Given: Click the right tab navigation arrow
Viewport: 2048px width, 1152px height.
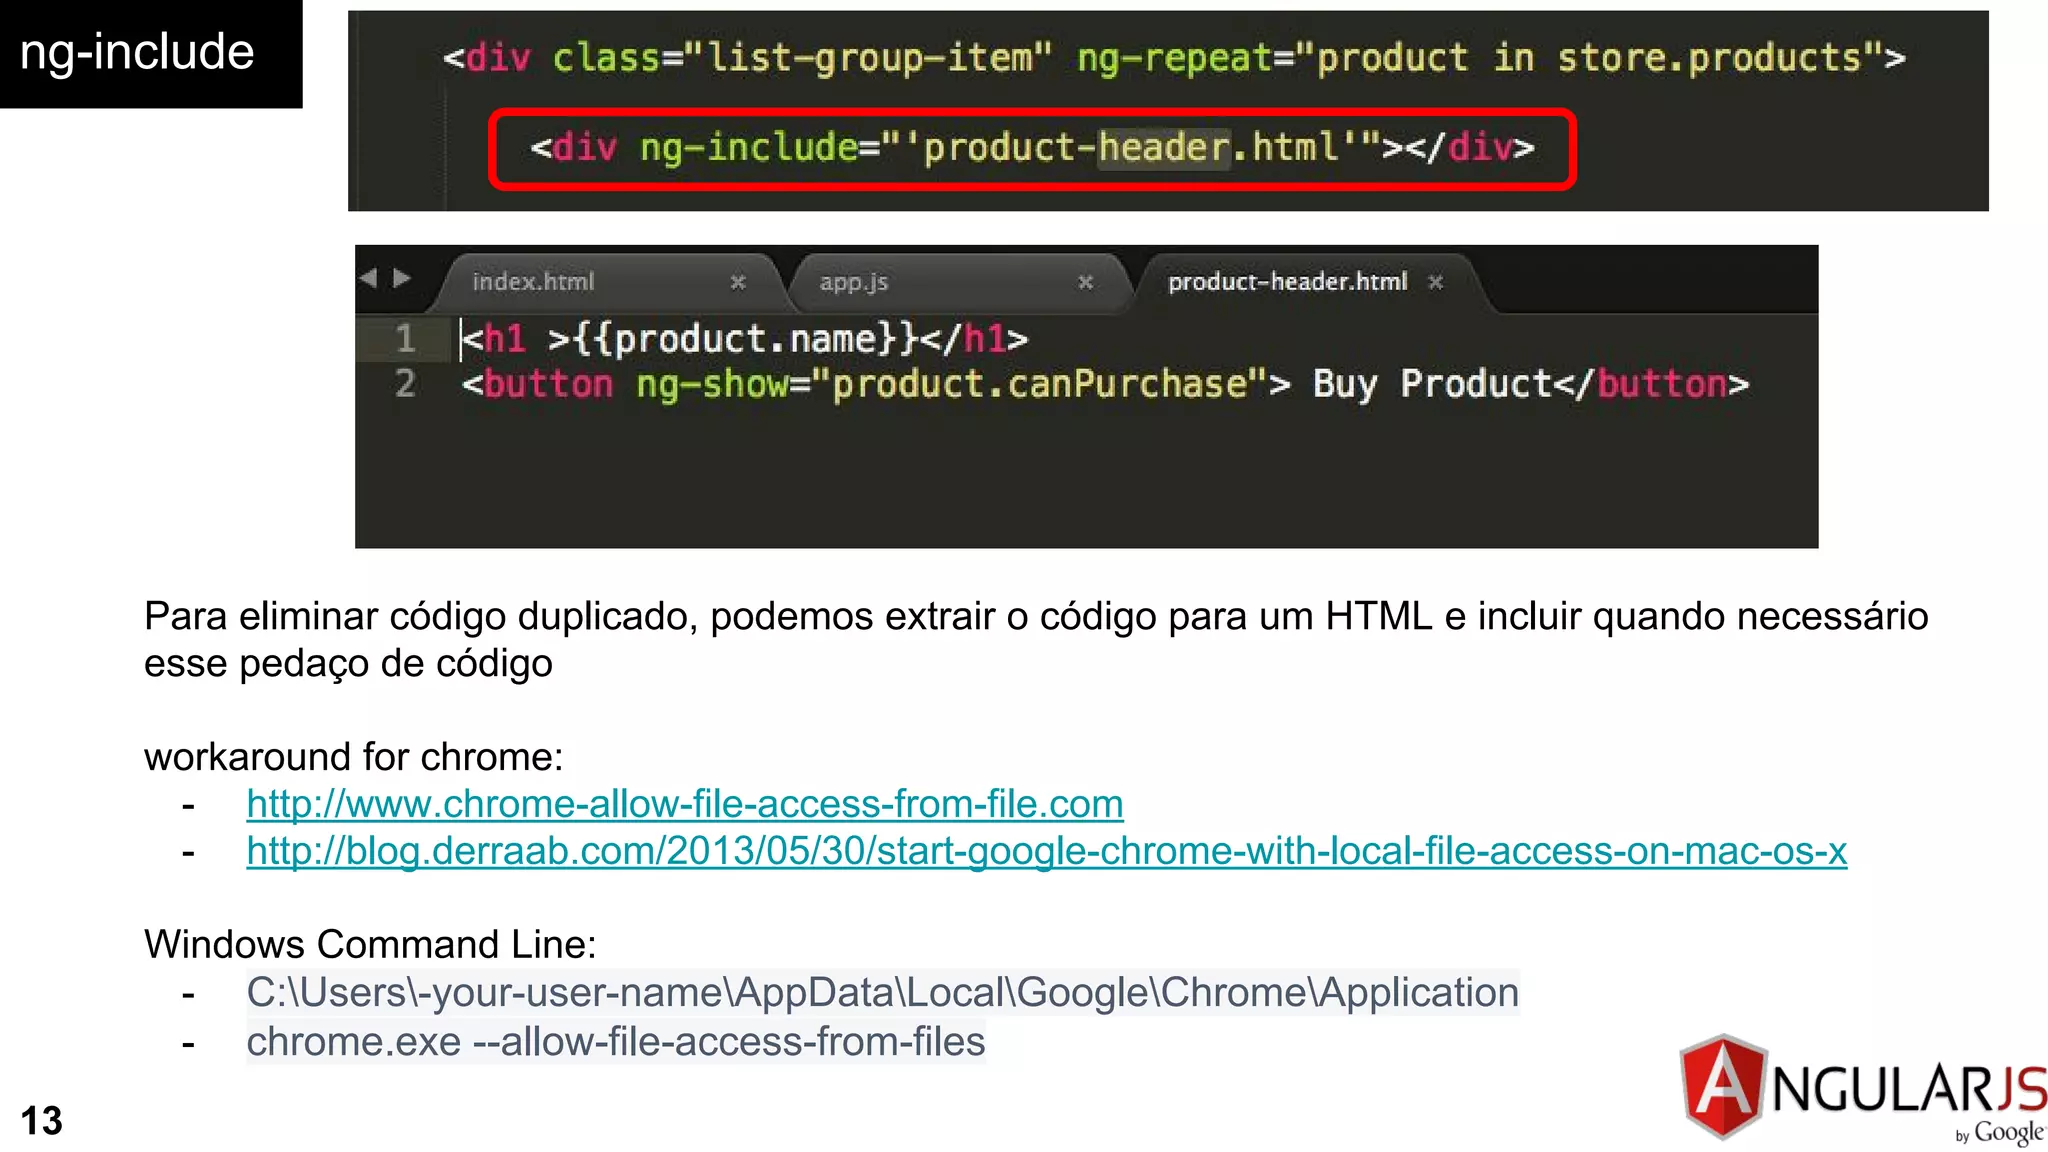Looking at the screenshot, I should pyautogui.click(x=402, y=278).
